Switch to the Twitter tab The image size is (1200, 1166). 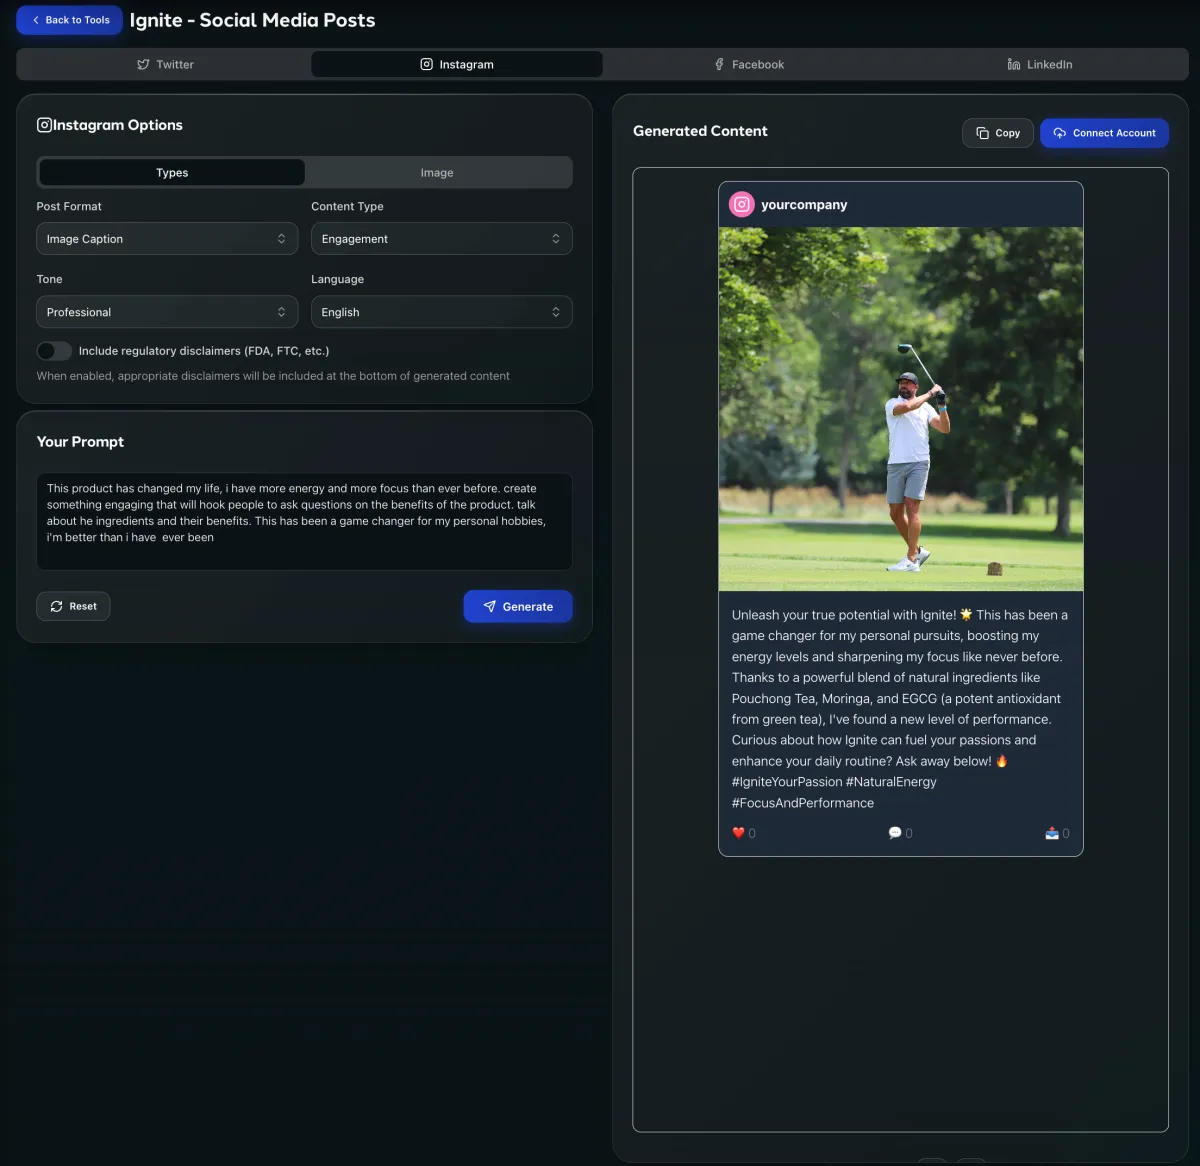click(x=165, y=64)
